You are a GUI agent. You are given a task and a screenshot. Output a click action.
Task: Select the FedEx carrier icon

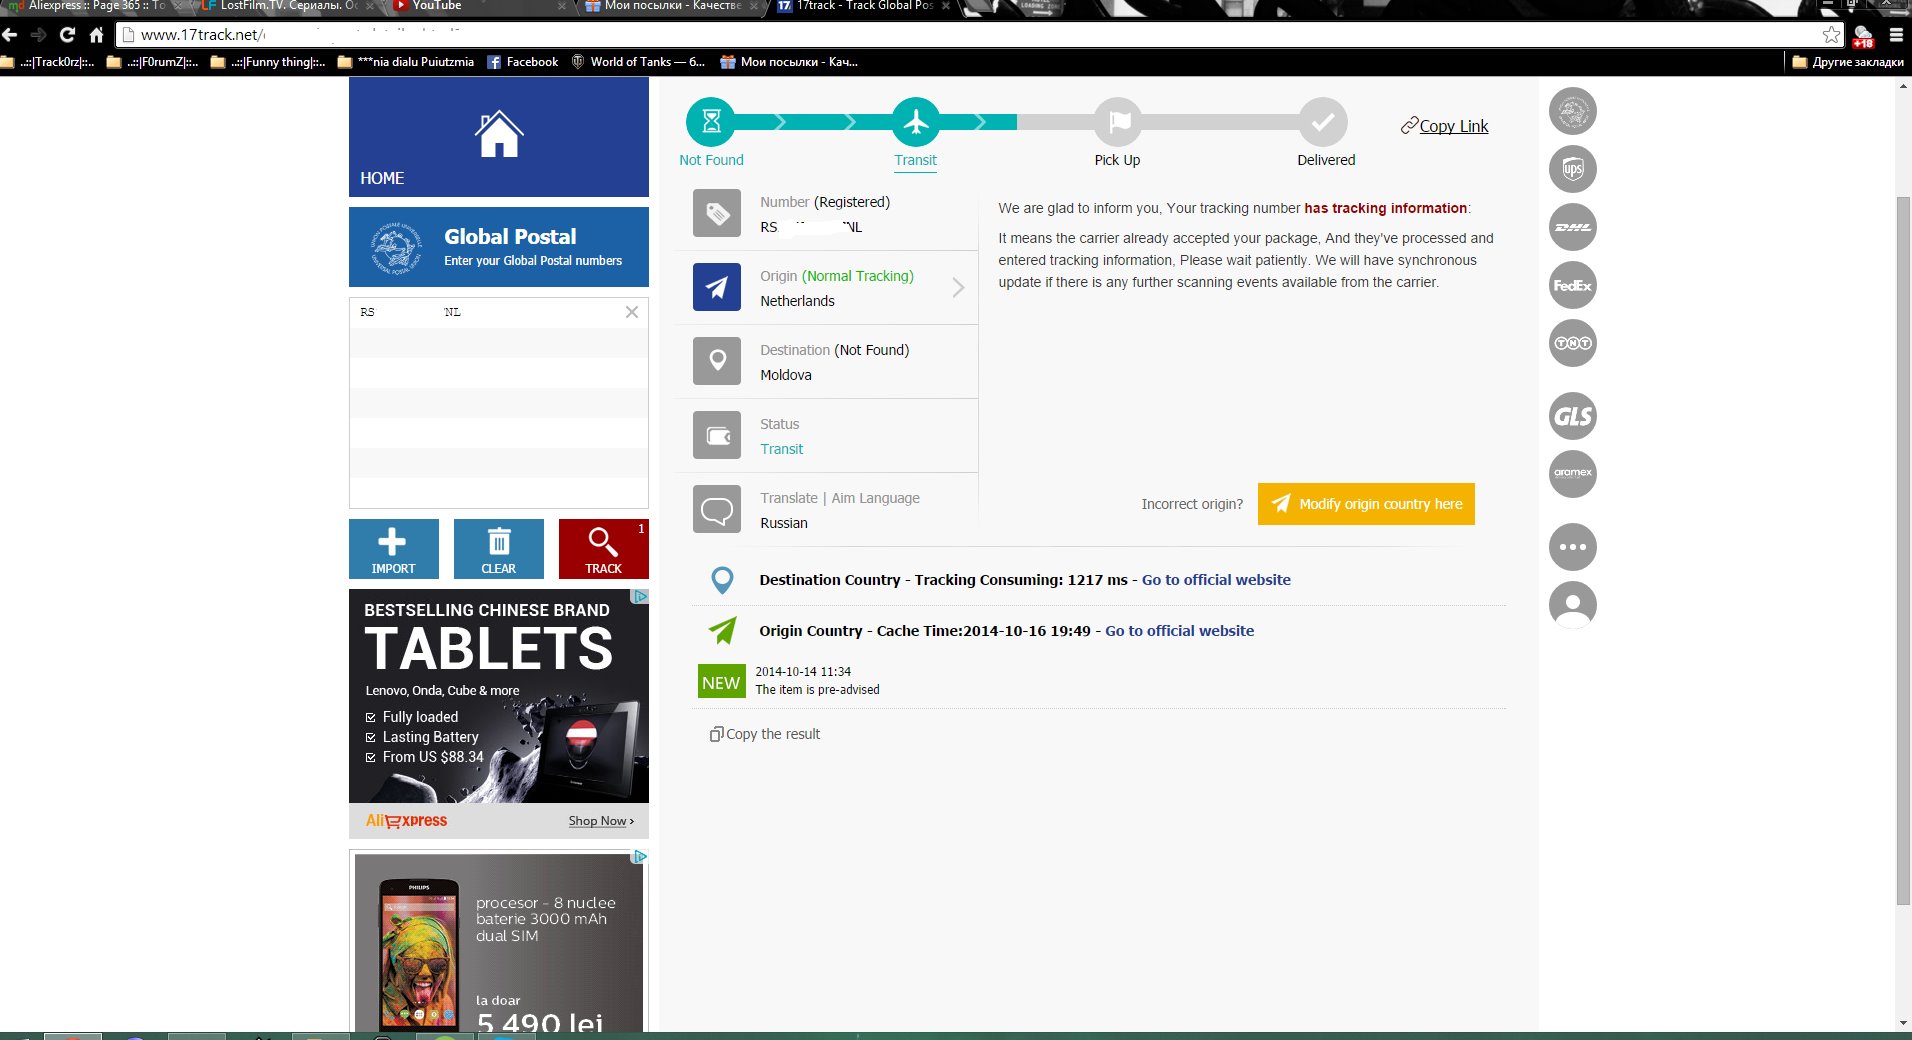(x=1573, y=285)
